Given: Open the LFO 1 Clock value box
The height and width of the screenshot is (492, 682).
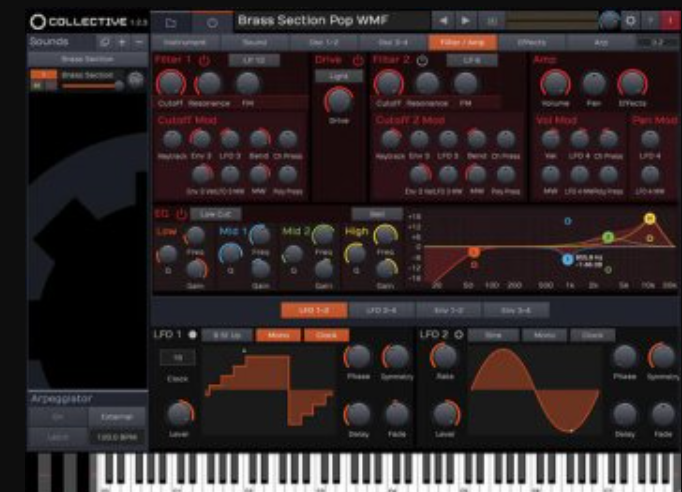Looking at the screenshot, I should click(x=178, y=358).
